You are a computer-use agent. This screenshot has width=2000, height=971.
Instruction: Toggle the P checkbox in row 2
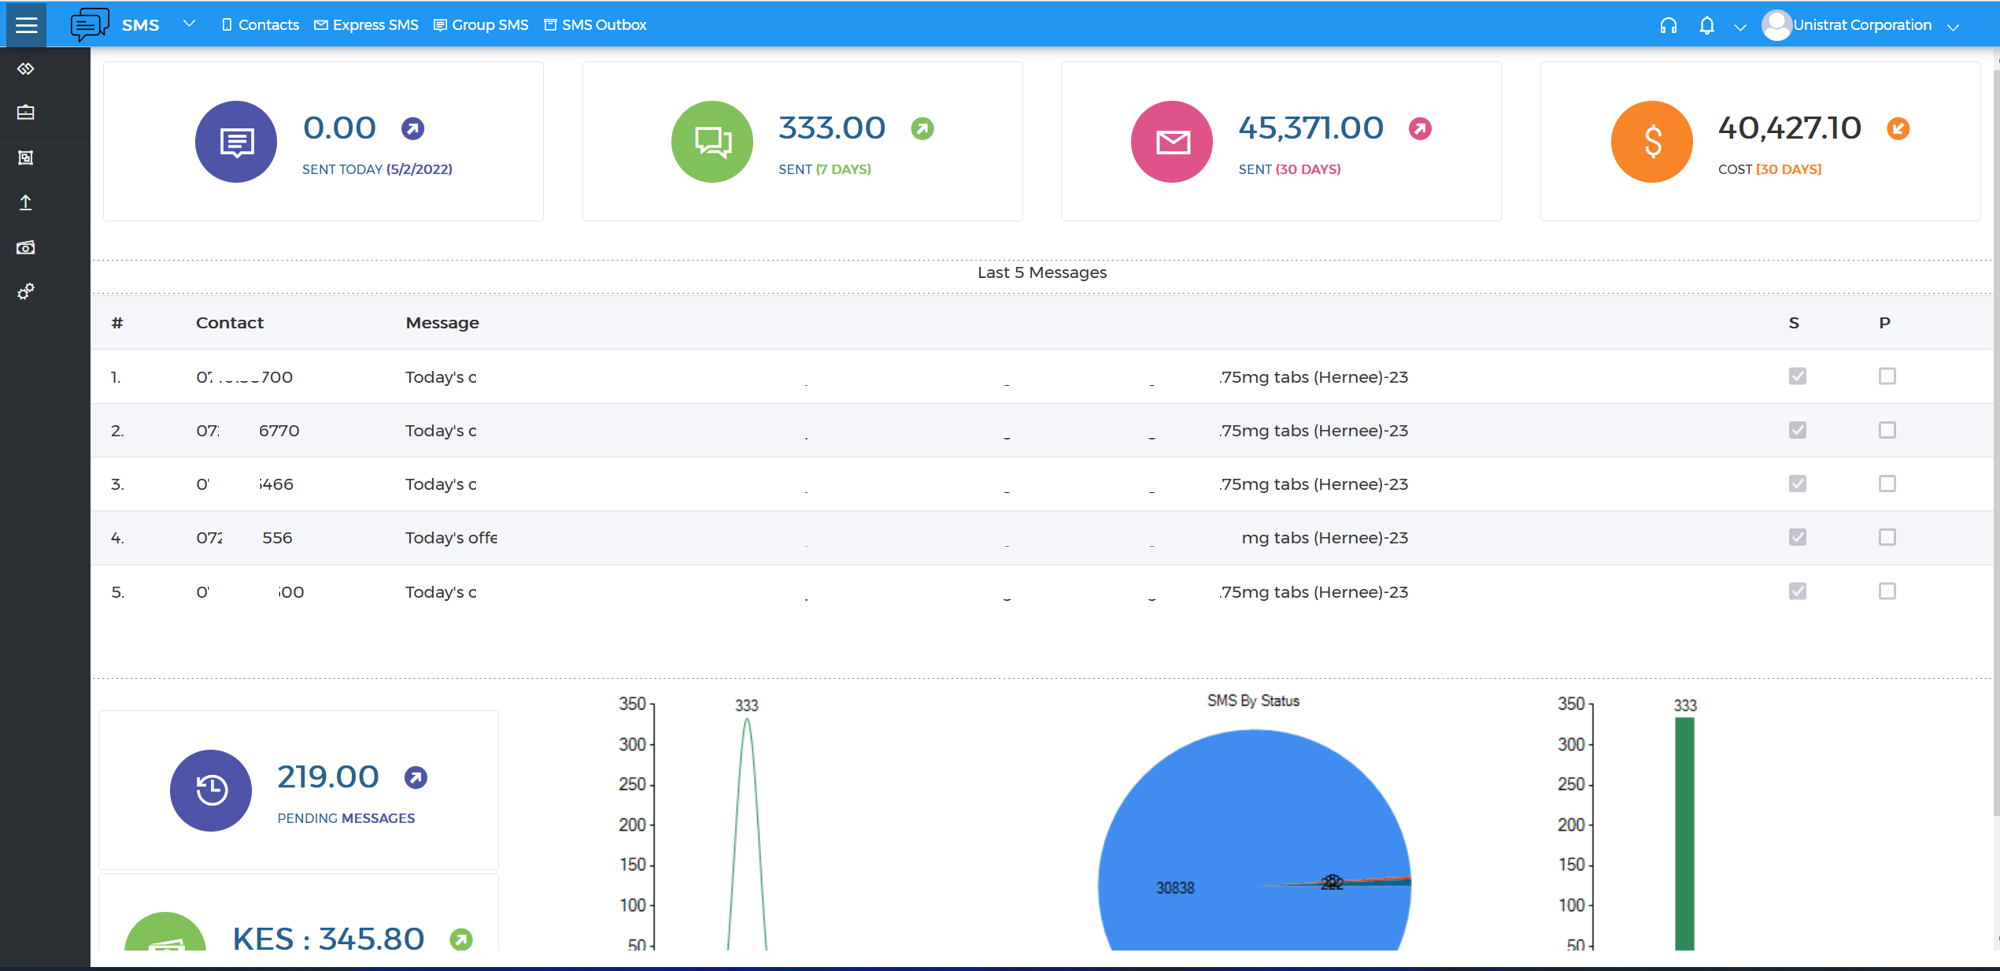(1887, 430)
